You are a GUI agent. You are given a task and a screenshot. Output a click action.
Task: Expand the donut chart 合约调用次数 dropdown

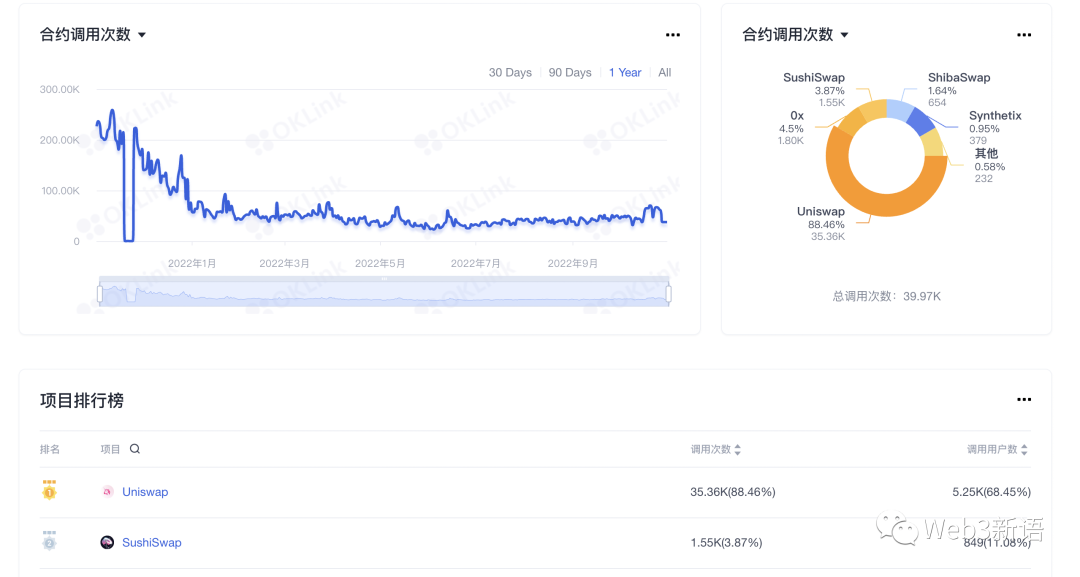point(844,35)
